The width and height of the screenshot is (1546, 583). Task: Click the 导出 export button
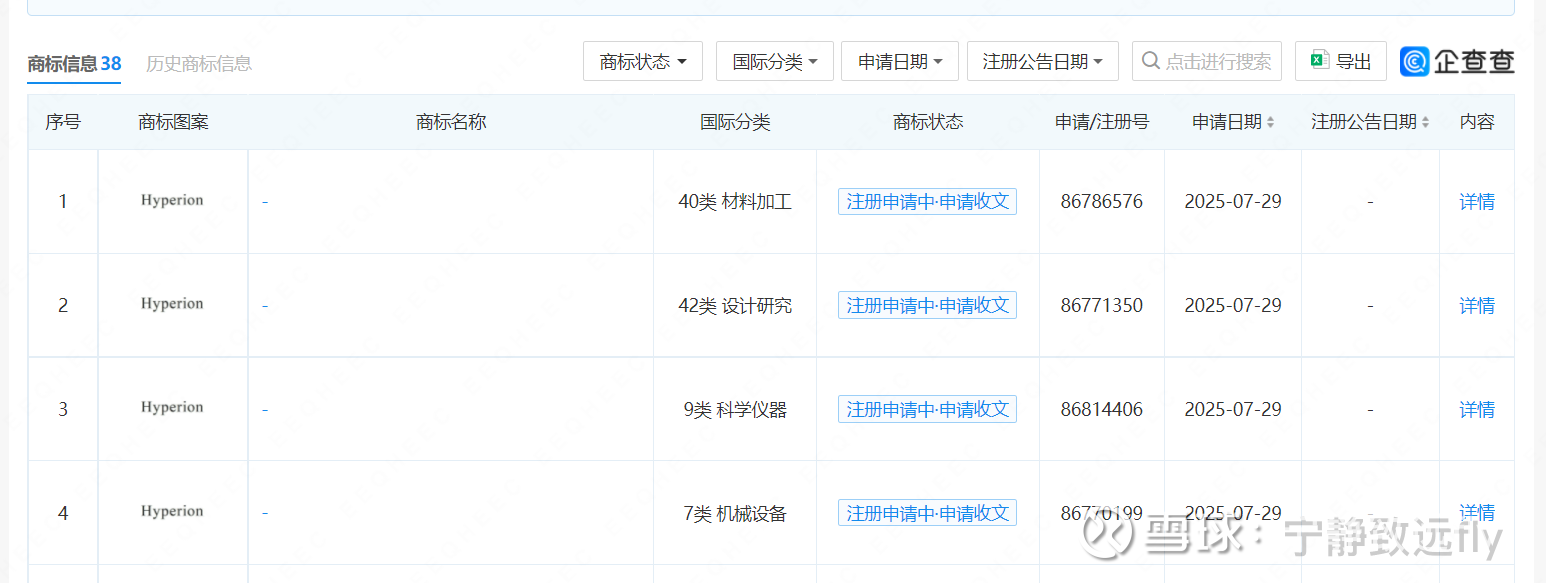[x=1341, y=61]
